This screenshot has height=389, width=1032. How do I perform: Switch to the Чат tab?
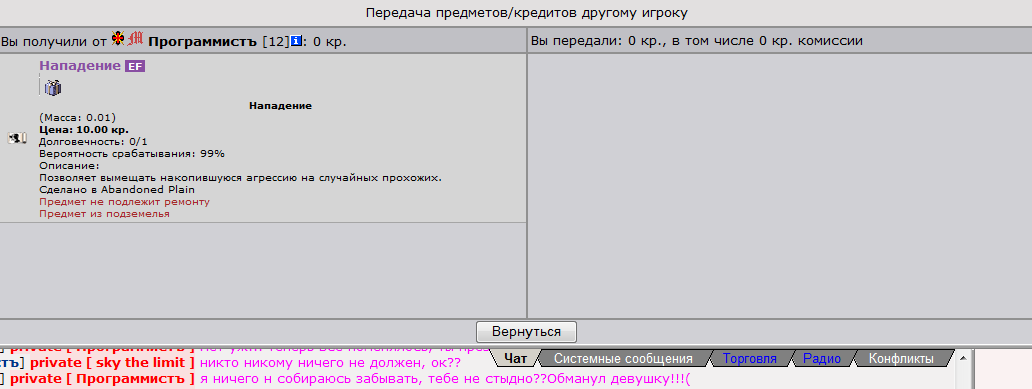click(515, 359)
